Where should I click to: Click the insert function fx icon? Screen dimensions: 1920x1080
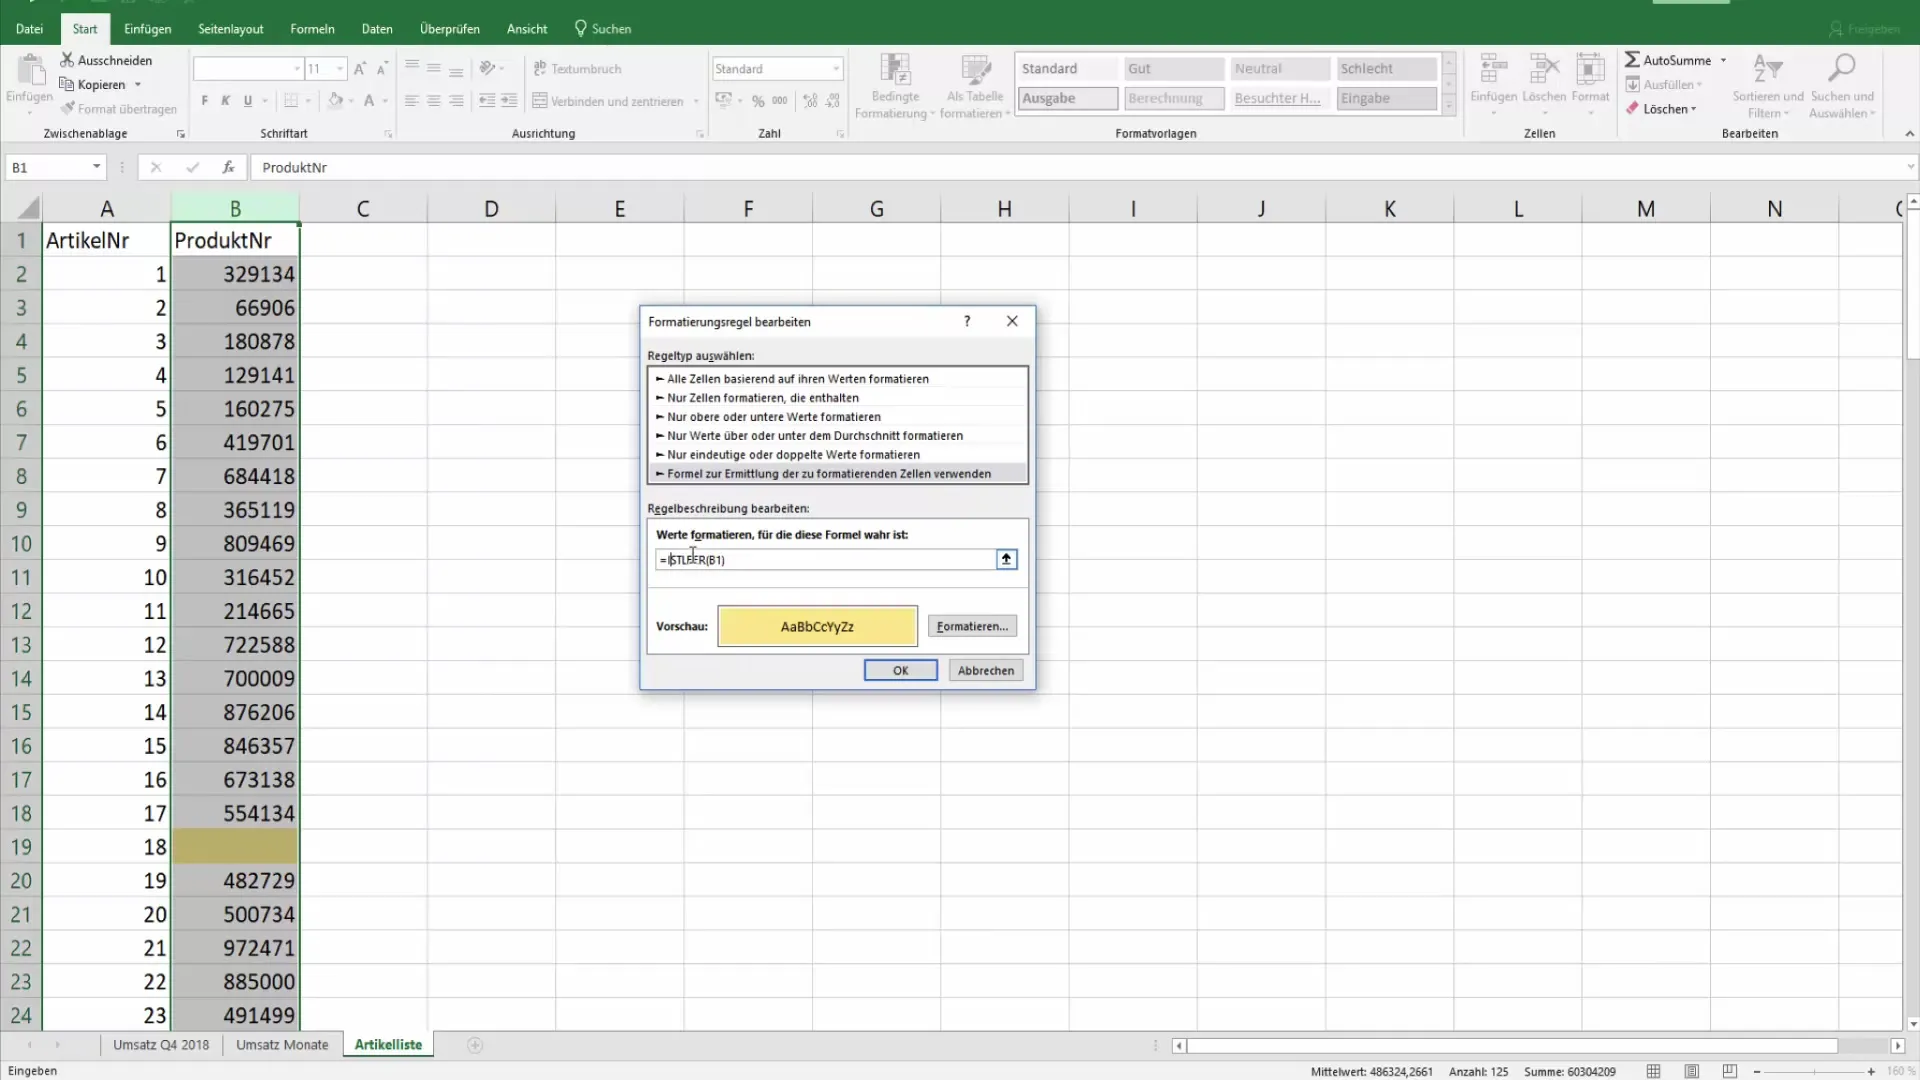229,167
